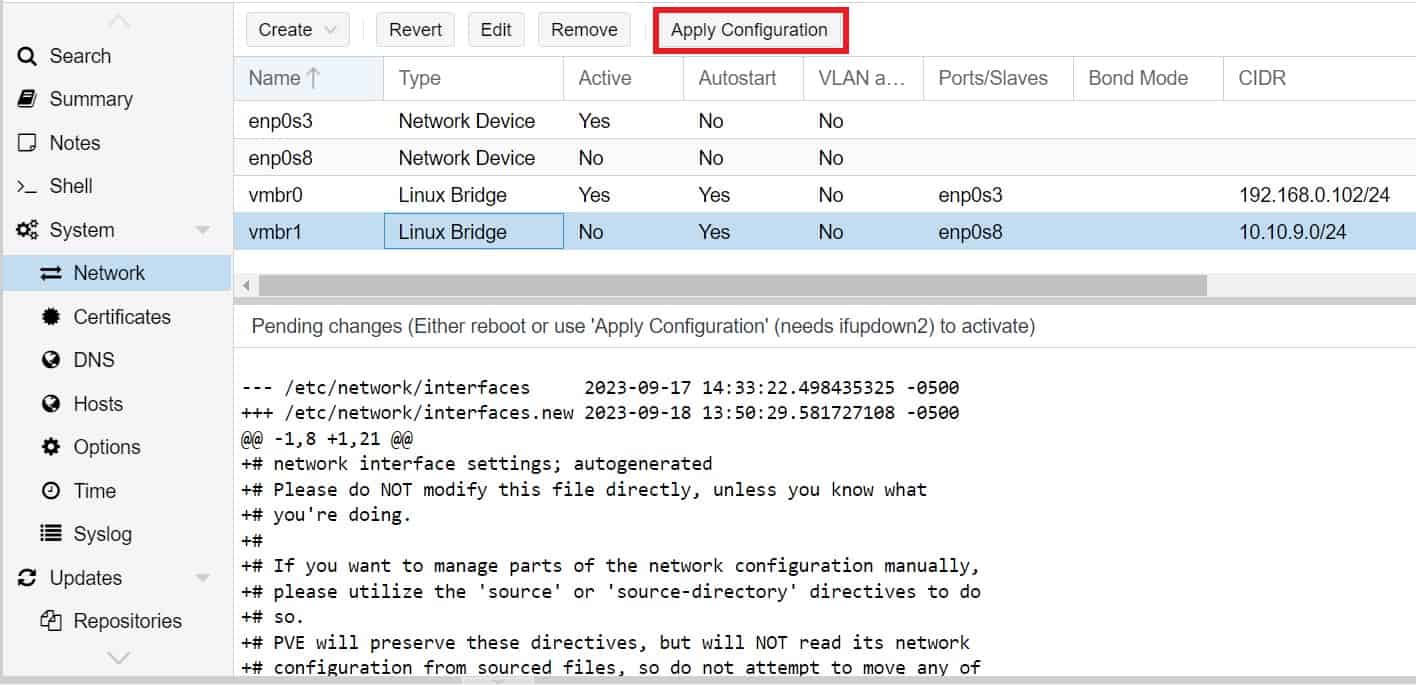The height and width of the screenshot is (685, 1416).
Task: Collapse the Updates section arrow
Action: [203, 578]
